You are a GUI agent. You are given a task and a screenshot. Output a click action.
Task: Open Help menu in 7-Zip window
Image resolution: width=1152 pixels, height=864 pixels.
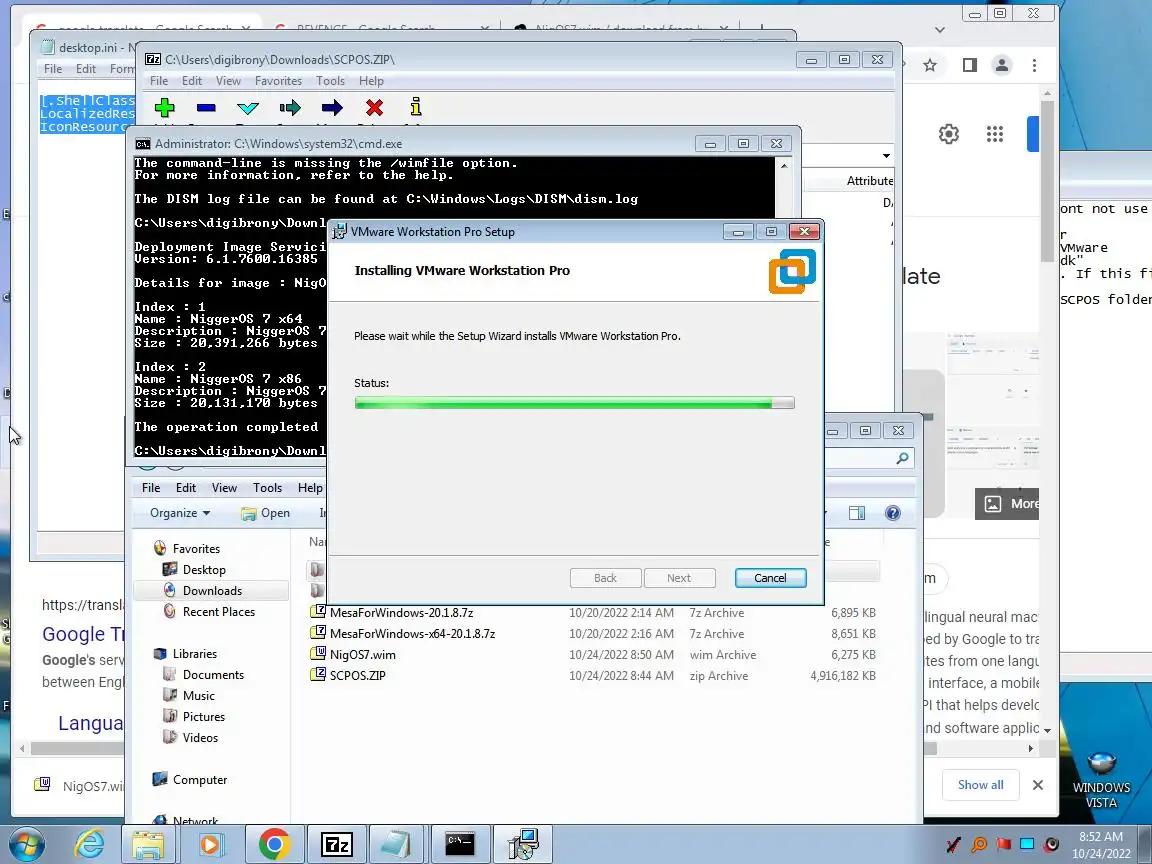pyautogui.click(x=371, y=81)
